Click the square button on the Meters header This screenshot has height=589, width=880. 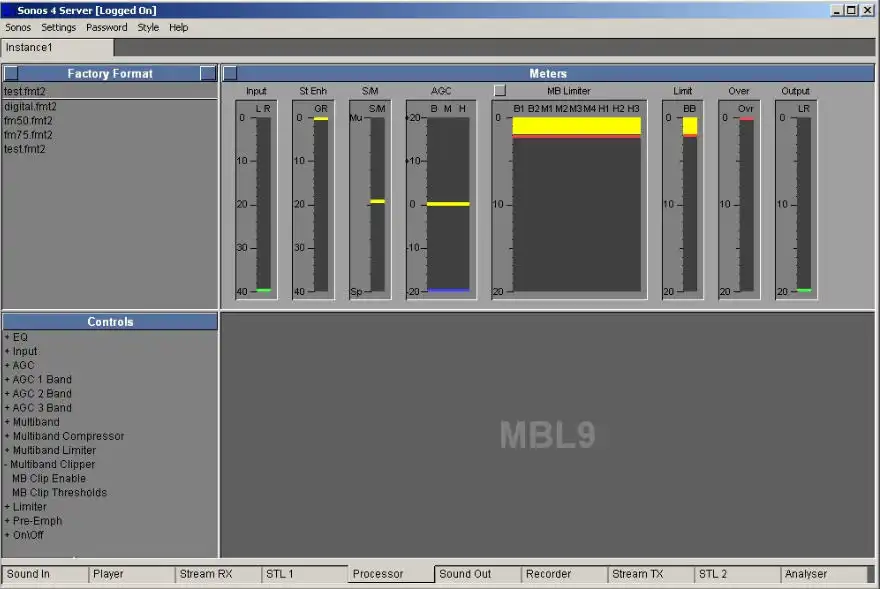pos(230,73)
